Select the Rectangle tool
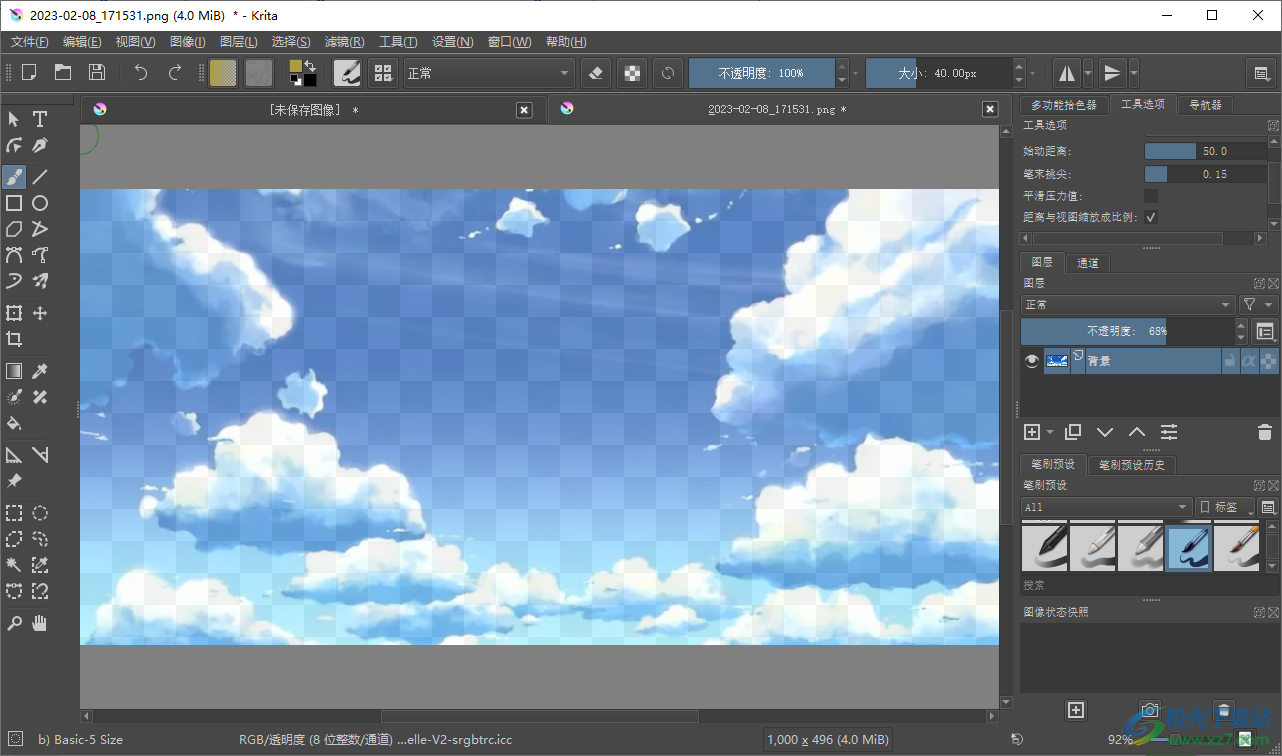Screen dimensions: 1282x756 click(x=14, y=203)
